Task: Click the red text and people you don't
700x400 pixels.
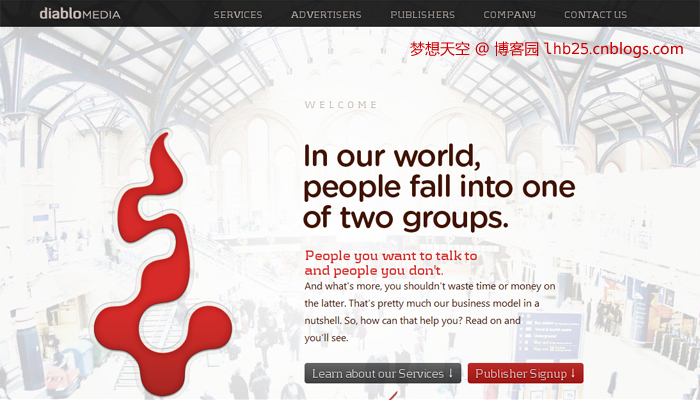Action: (374, 271)
